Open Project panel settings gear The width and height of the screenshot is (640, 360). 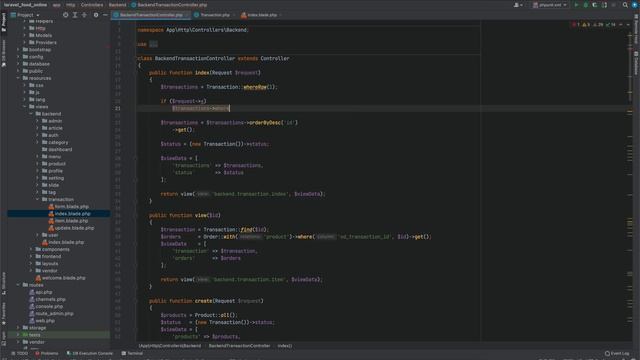pos(96,15)
